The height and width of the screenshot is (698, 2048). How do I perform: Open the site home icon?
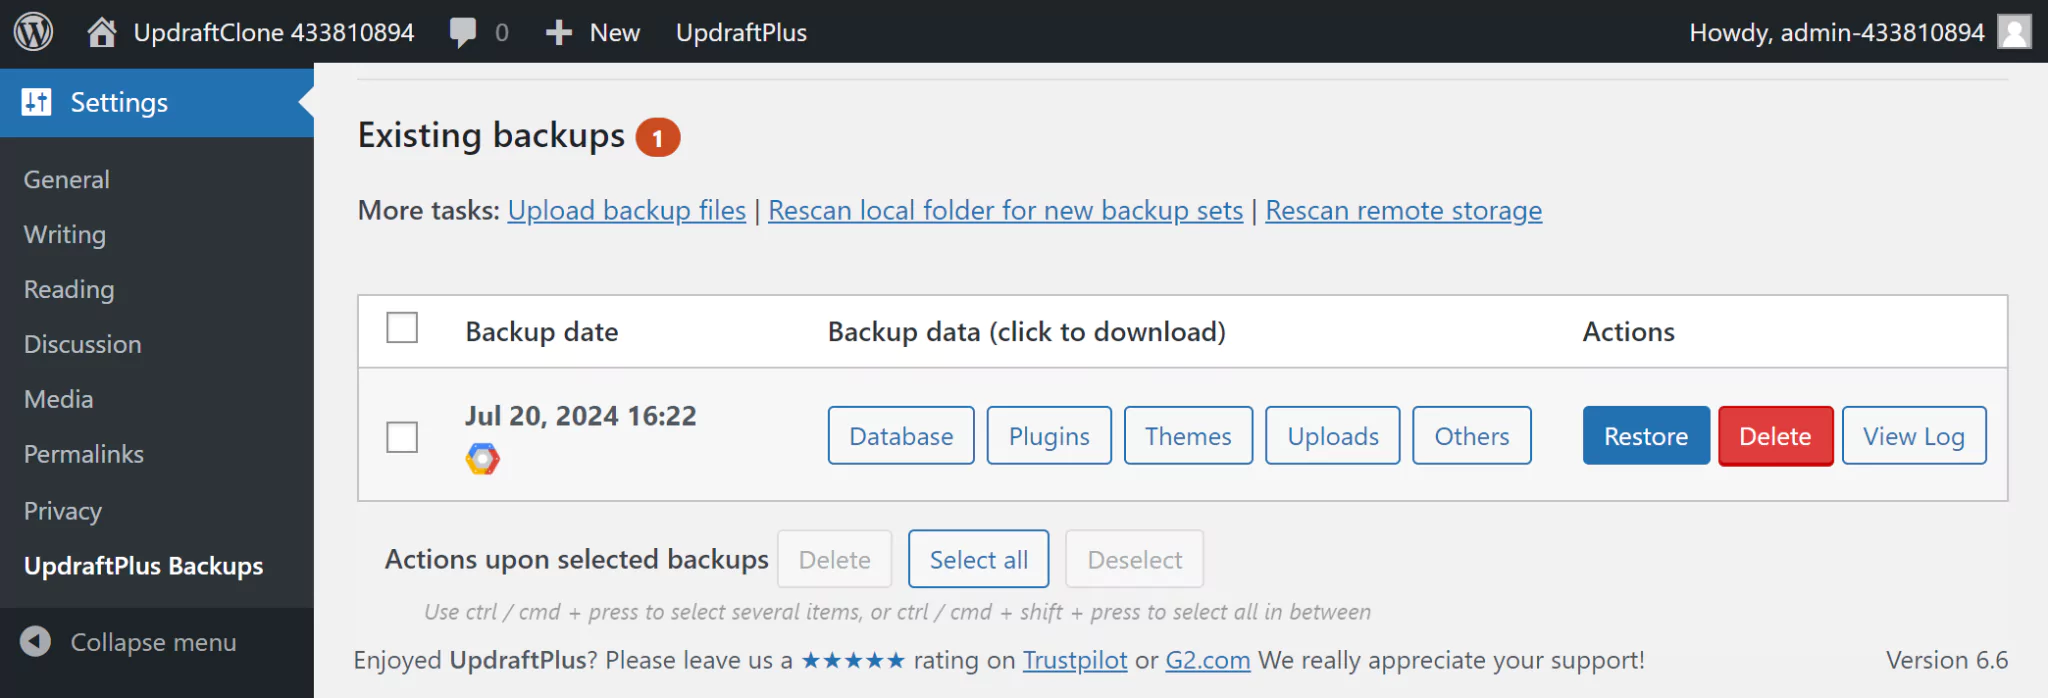point(101,32)
